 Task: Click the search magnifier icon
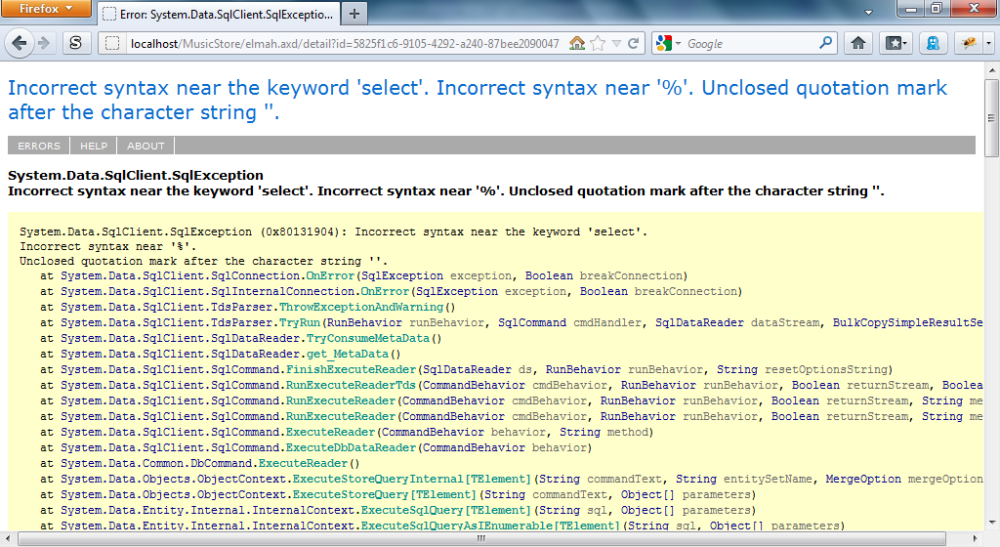pos(826,43)
